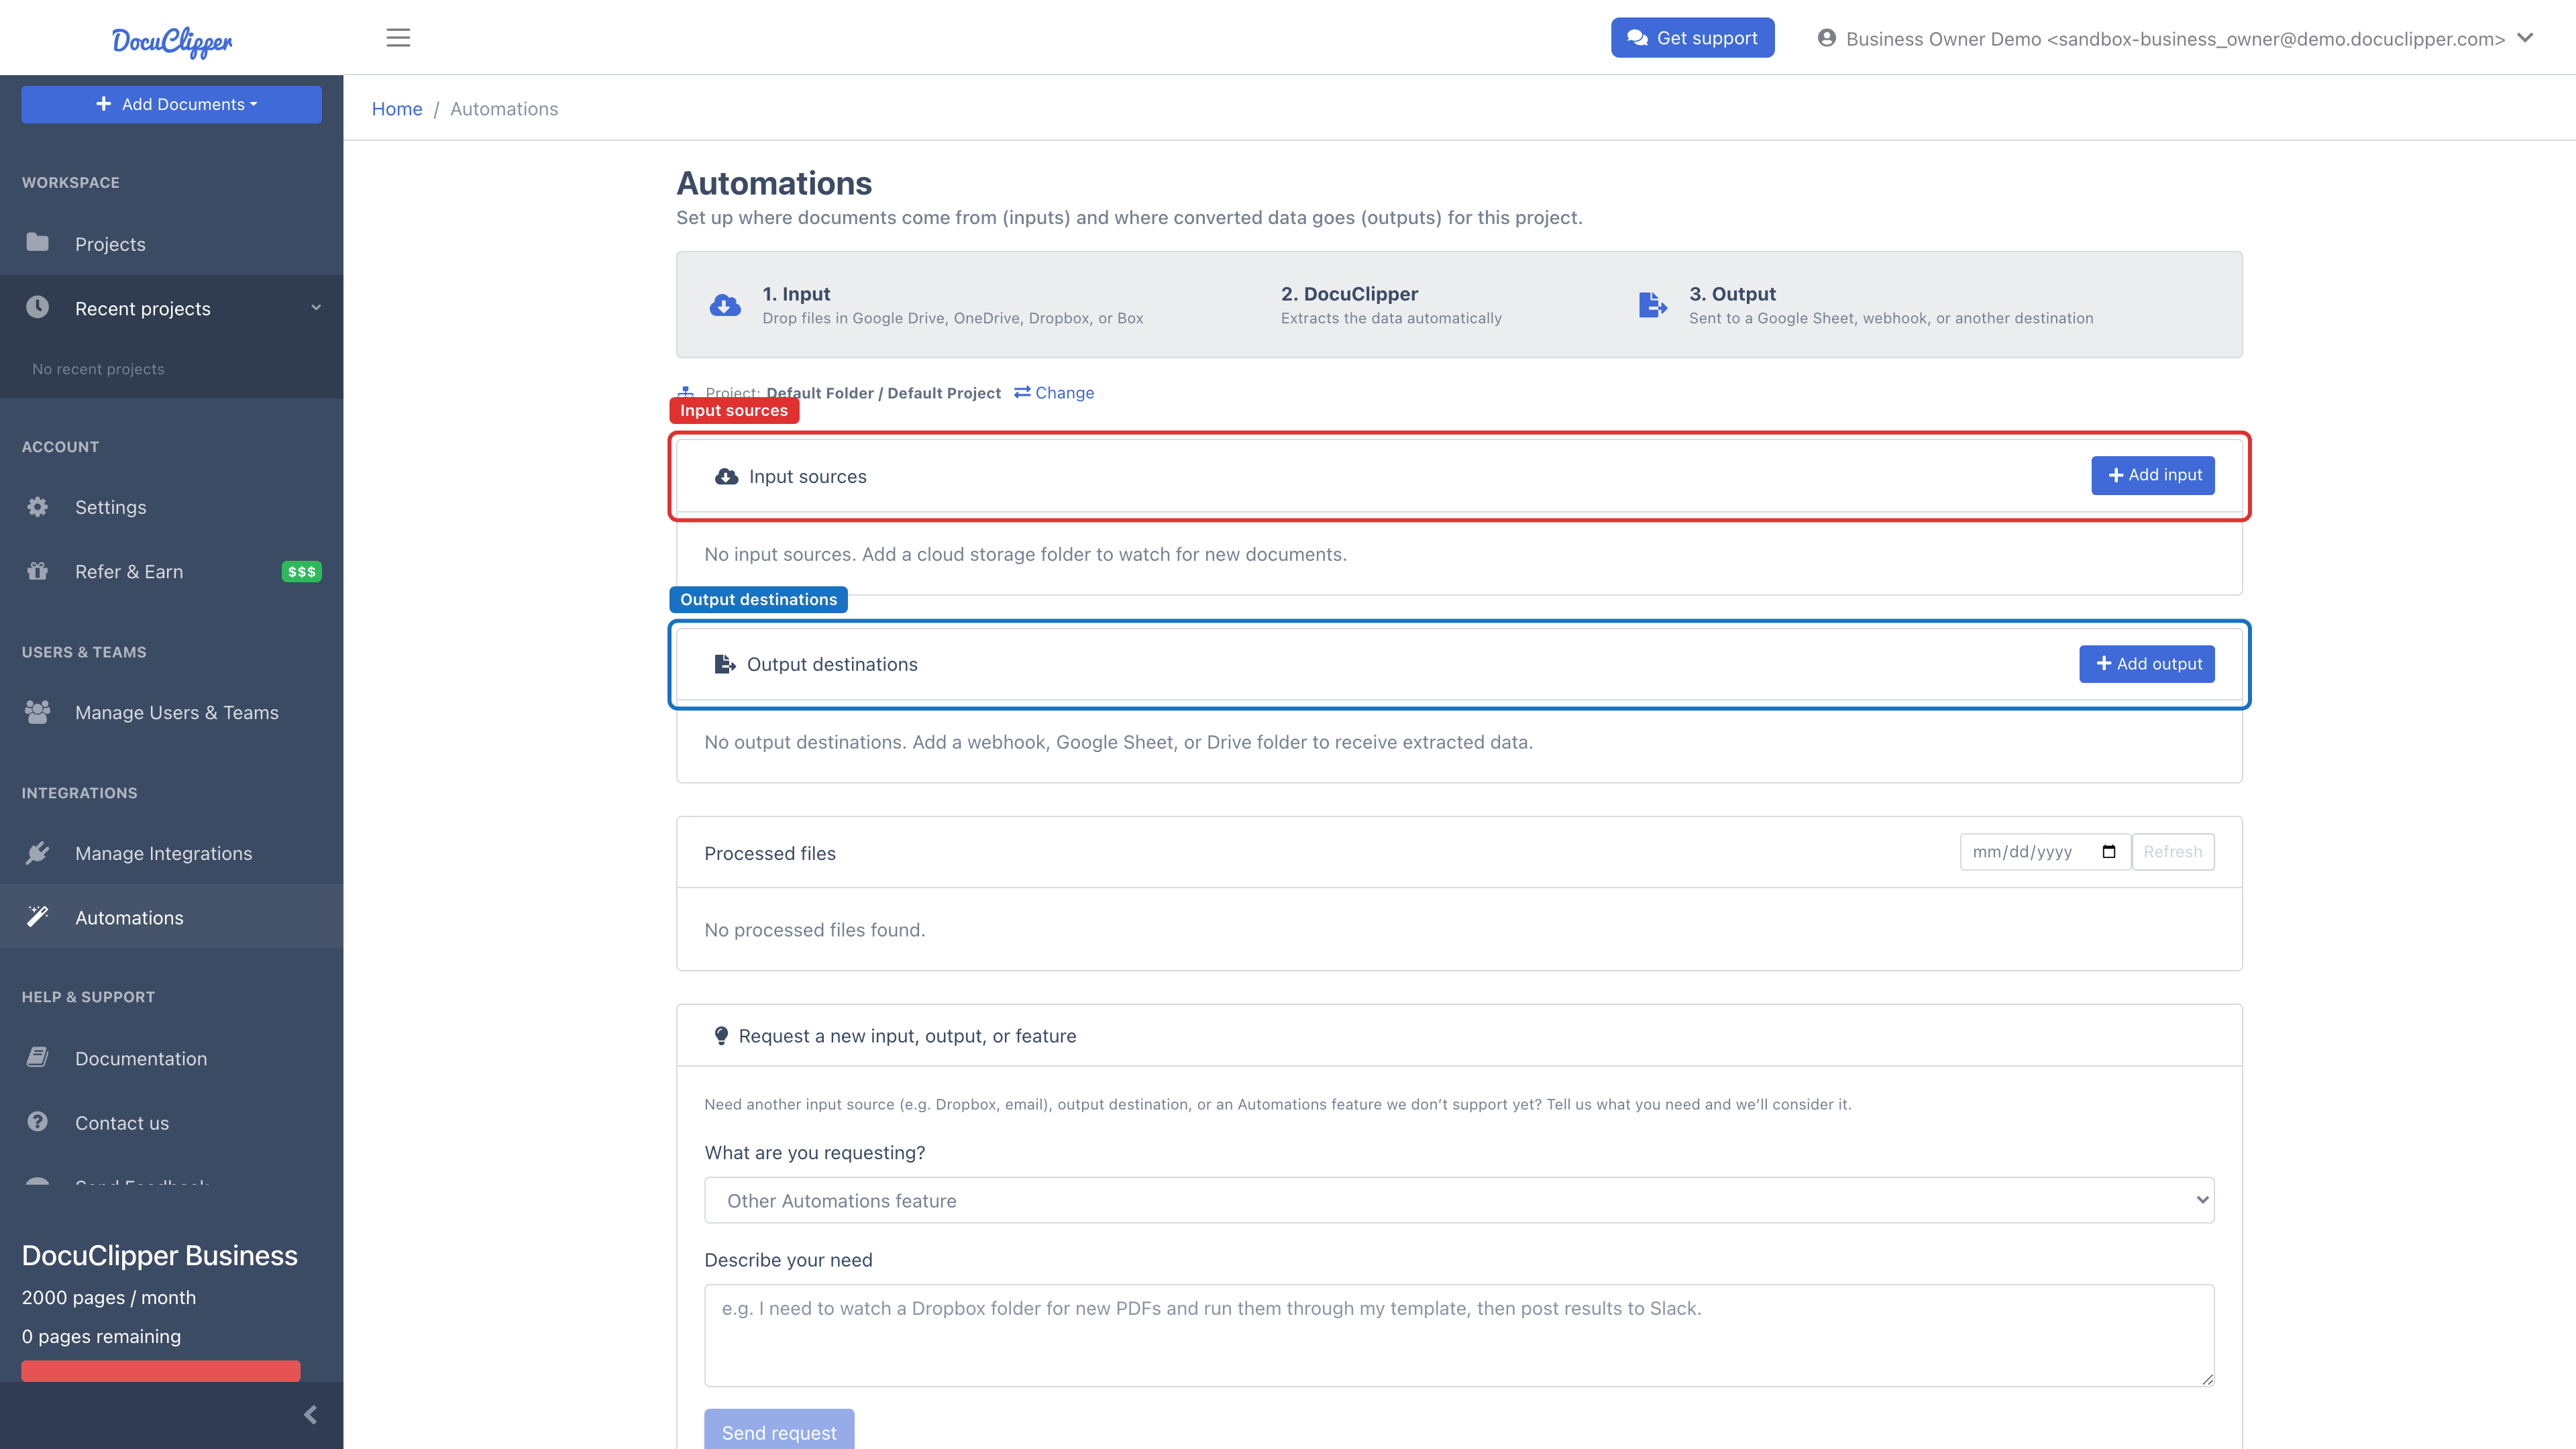Open the Add Documents dropdown
The width and height of the screenshot is (2576, 1449).
[x=171, y=104]
